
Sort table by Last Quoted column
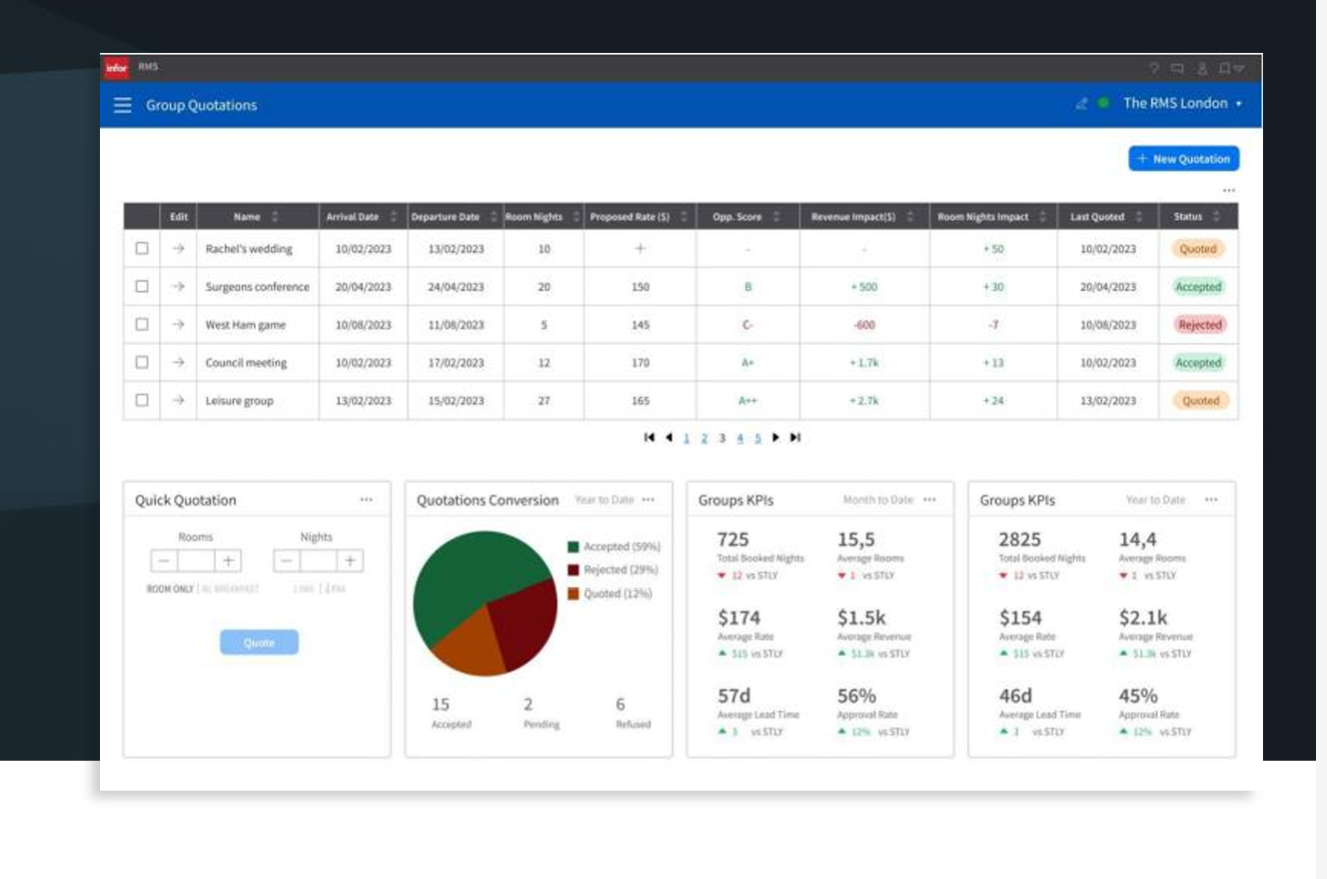point(1139,217)
